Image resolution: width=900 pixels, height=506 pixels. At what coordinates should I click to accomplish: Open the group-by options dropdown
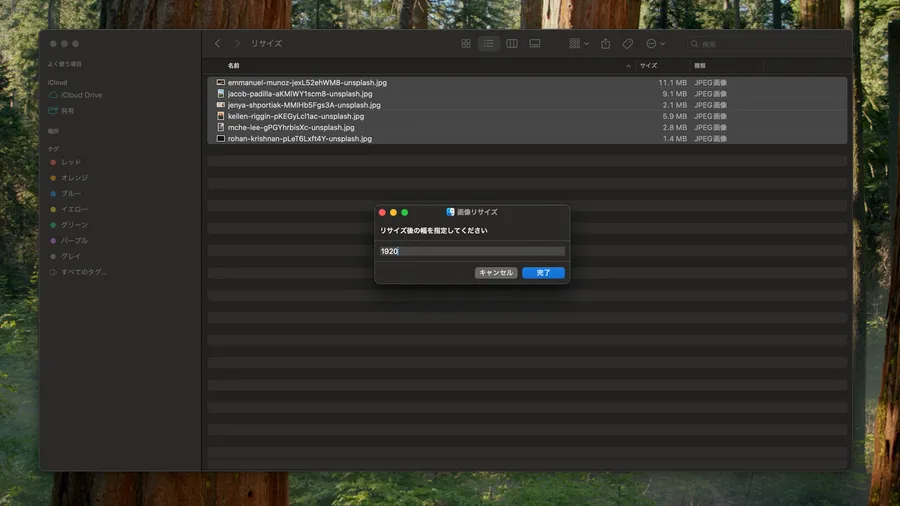[579, 44]
